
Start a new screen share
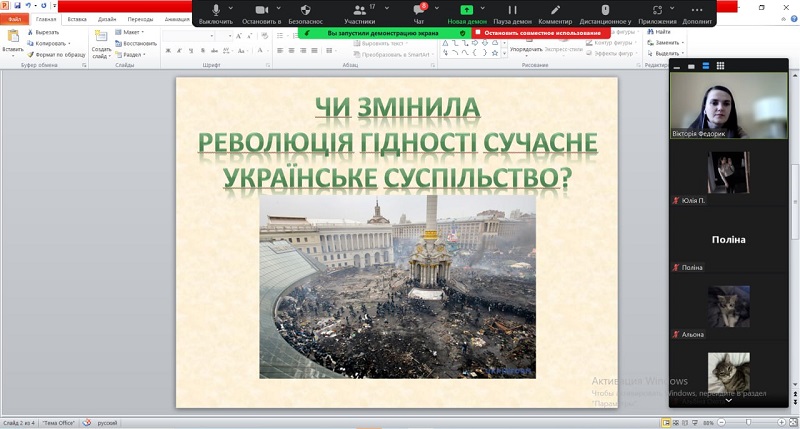pos(467,11)
